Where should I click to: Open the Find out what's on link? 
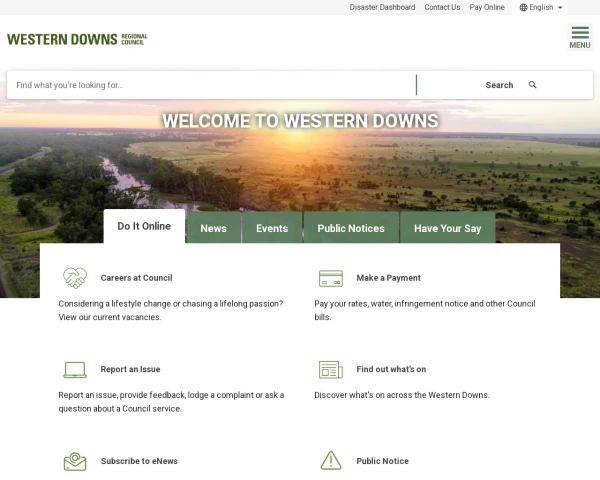[391, 369]
